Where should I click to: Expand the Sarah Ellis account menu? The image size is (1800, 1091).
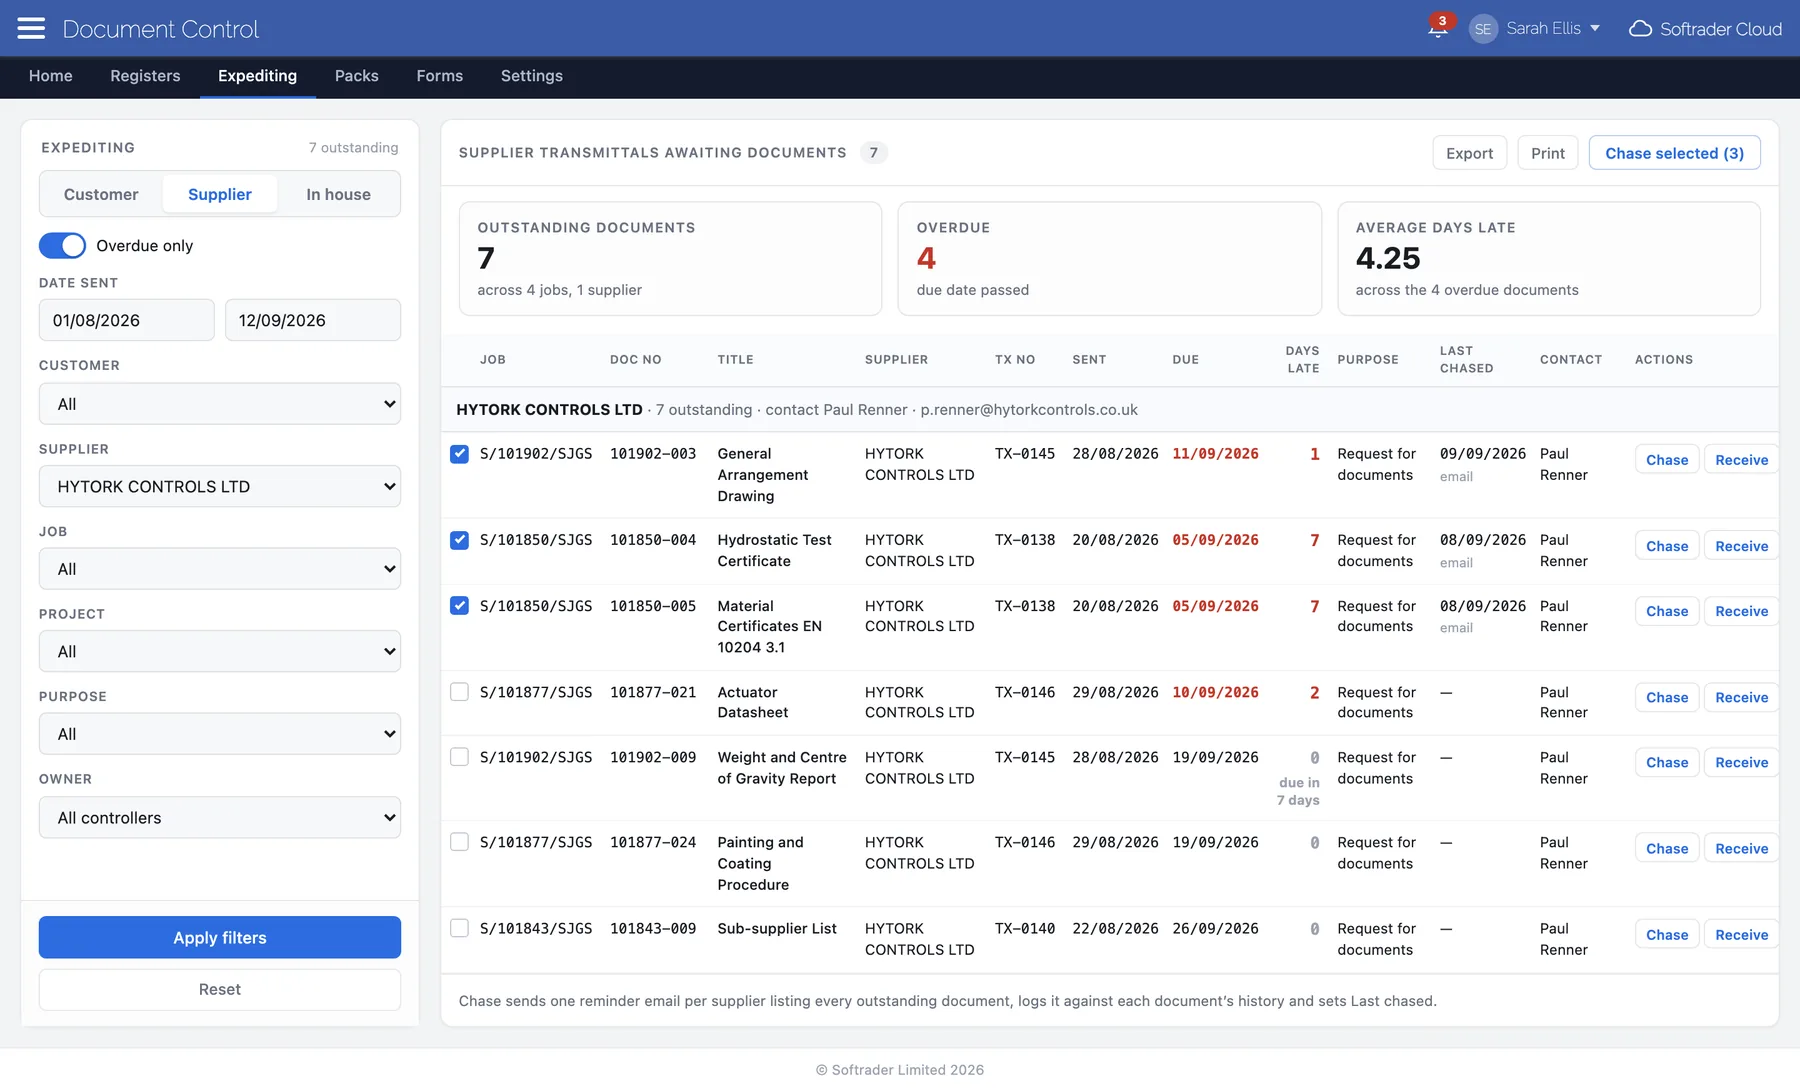click(x=1553, y=28)
